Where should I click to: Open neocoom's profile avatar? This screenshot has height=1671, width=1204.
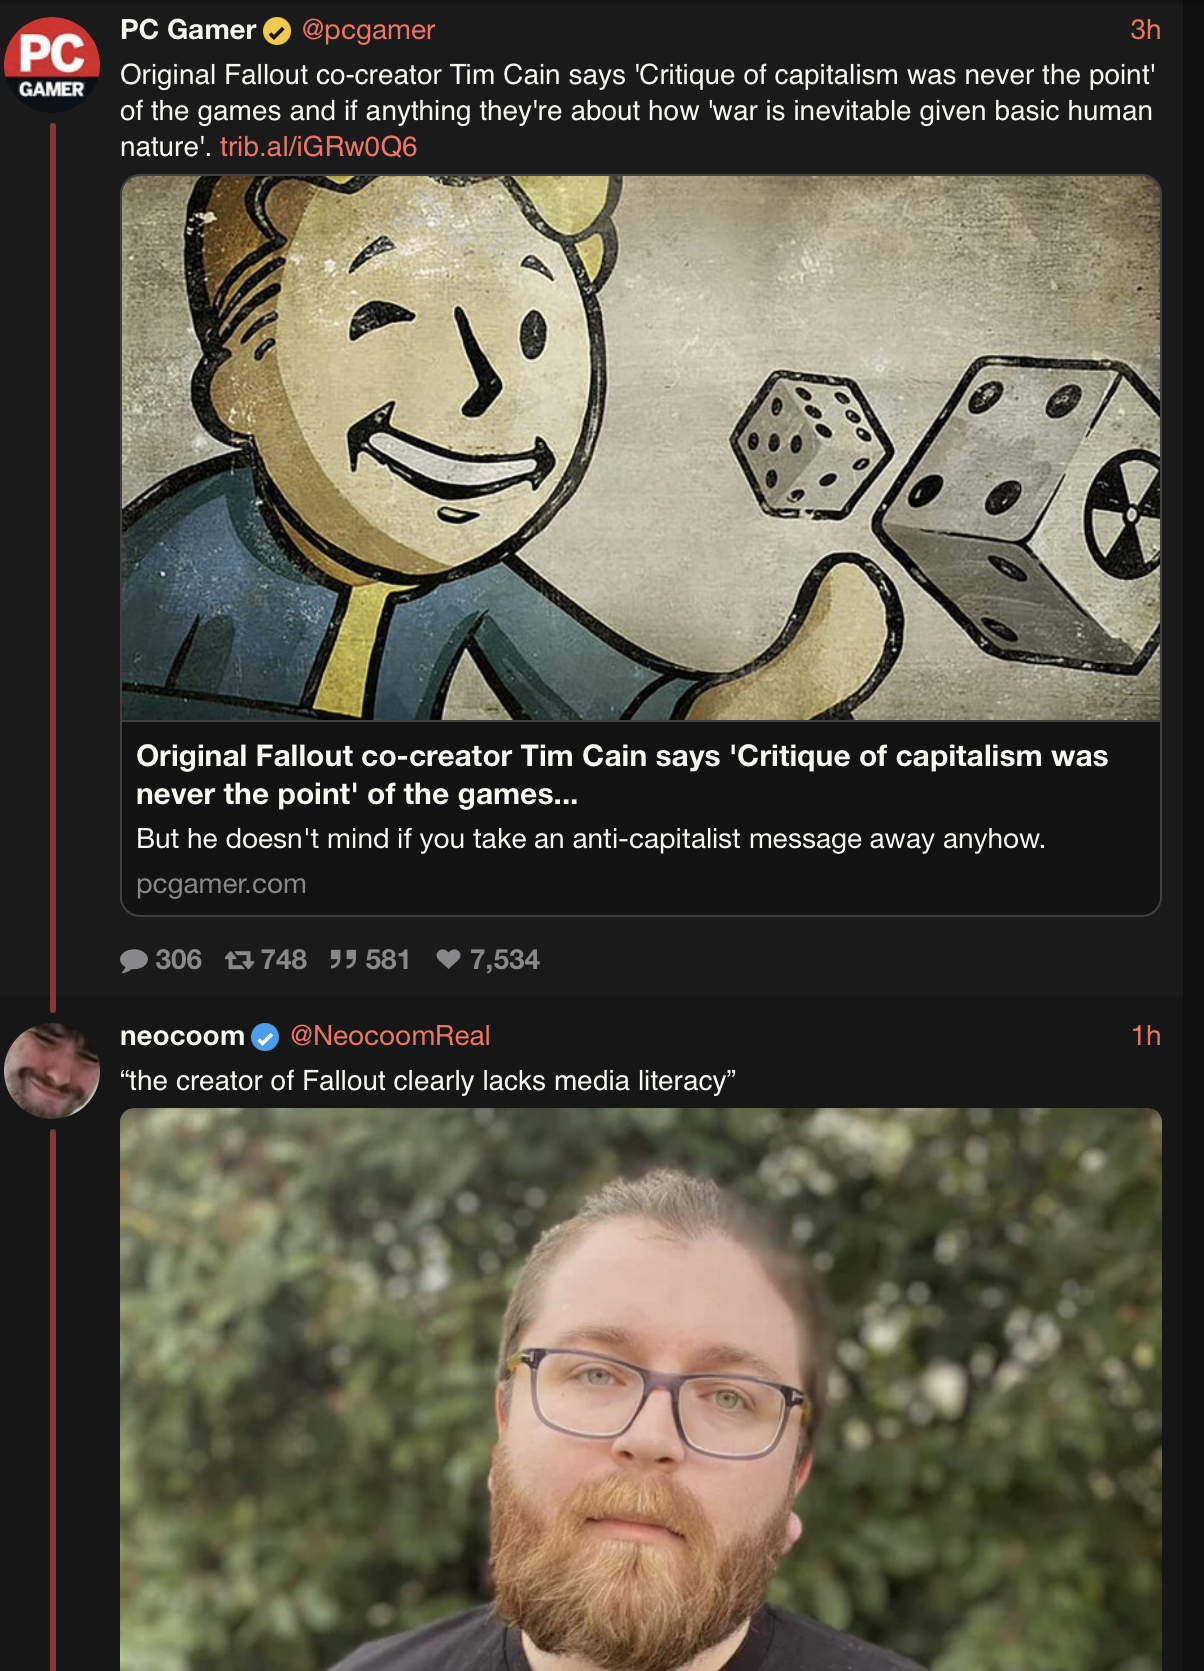tap(52, 1070)
